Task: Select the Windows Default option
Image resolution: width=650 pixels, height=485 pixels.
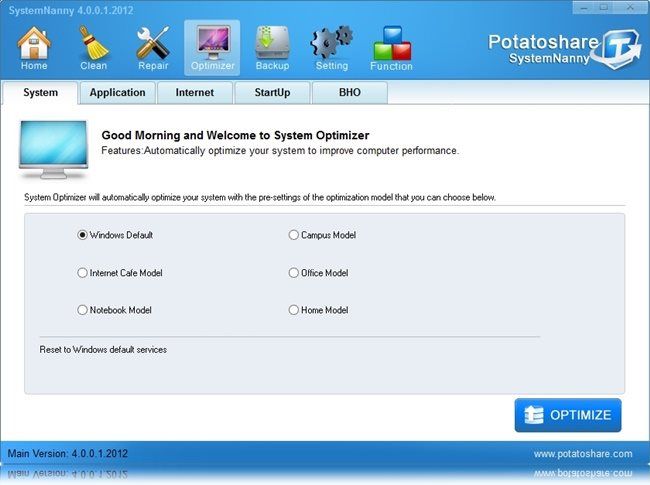Action: pyautogui.click(x=115, y=235)
